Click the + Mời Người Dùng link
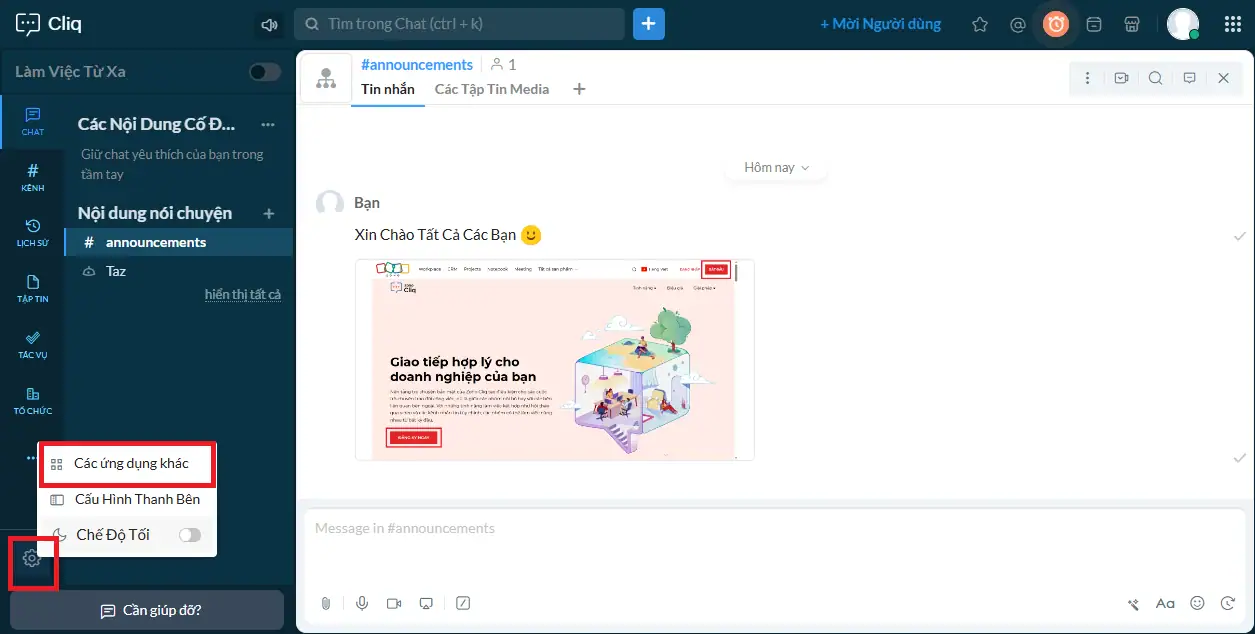The height and width of the screenshot is (634, 1255). [880, 24]
